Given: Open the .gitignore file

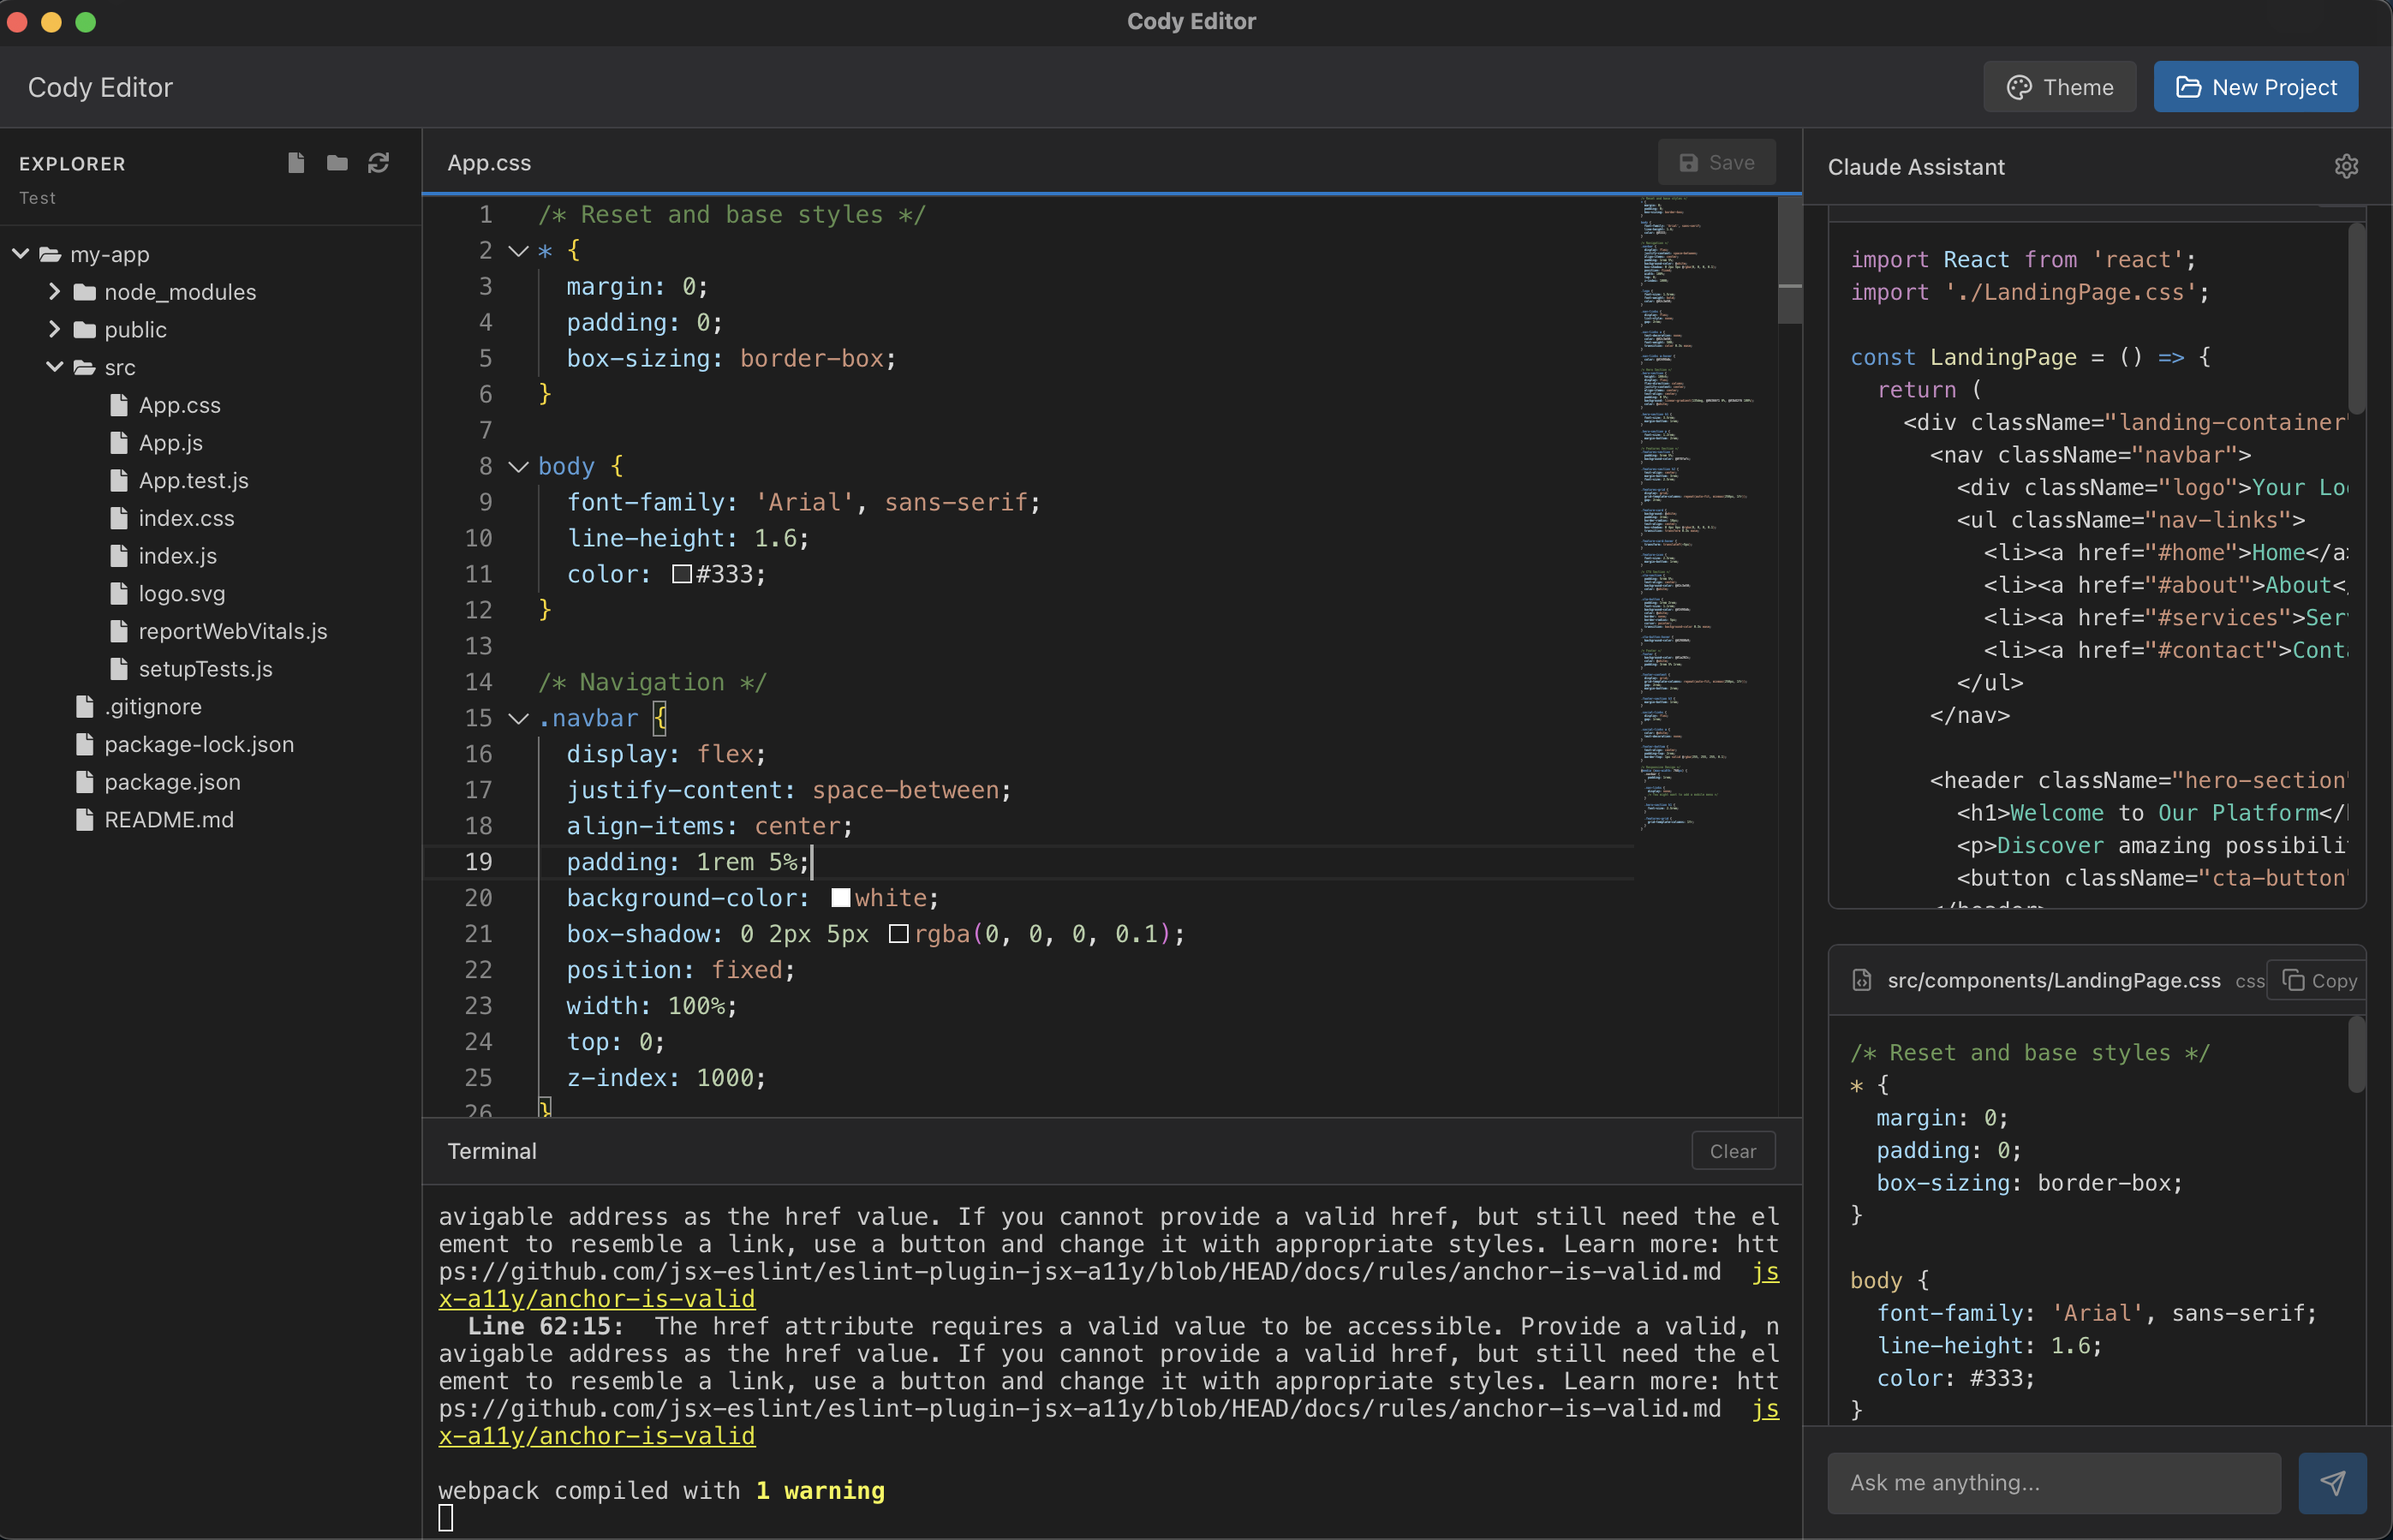Looking at the screenshot, I should [152, 707].
